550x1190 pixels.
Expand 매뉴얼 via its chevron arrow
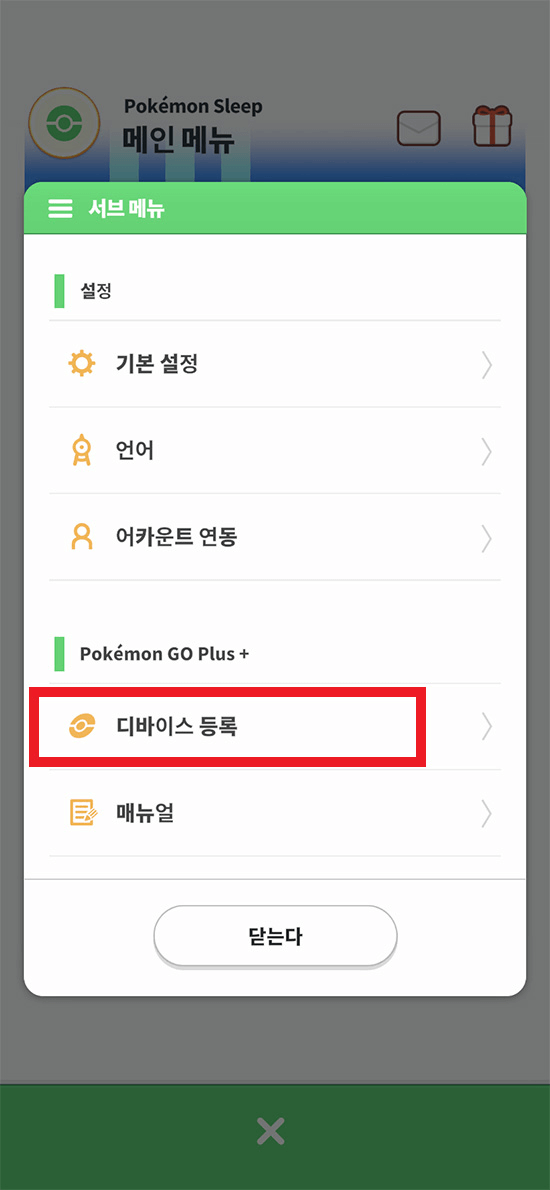487,814
